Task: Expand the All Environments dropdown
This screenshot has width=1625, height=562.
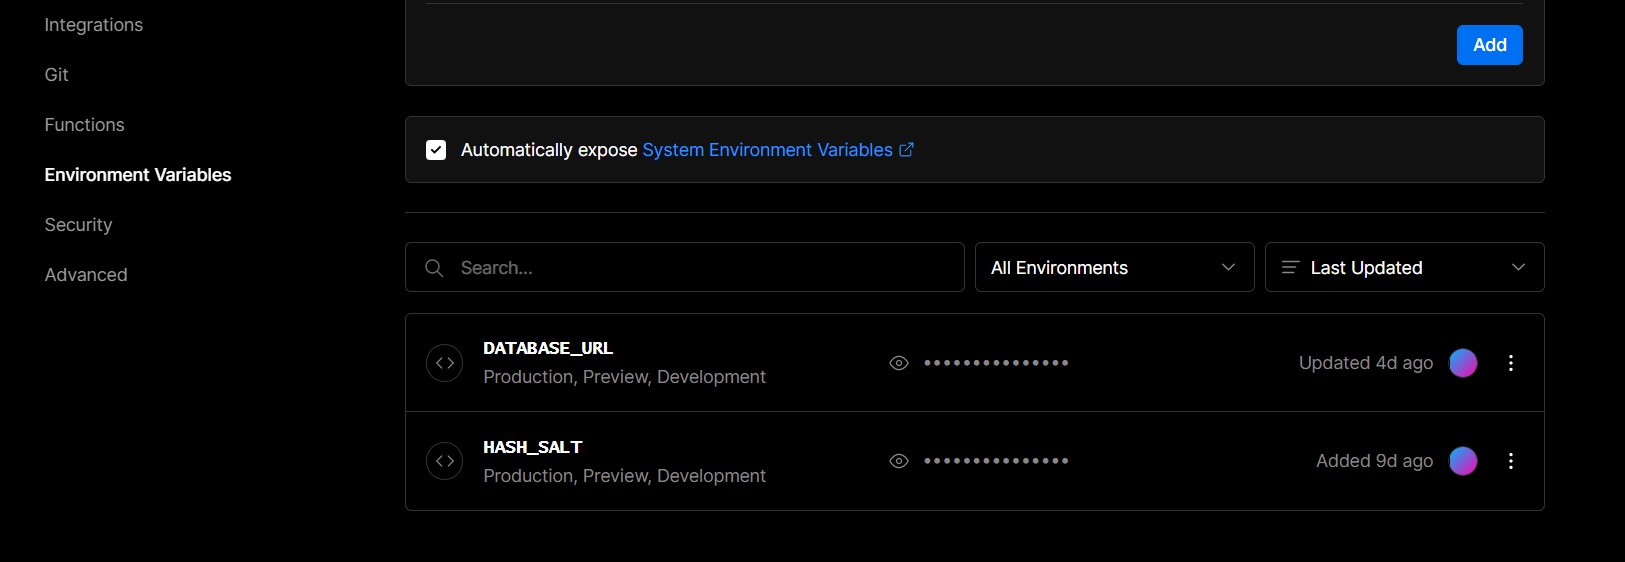Action: point(1114,268)
